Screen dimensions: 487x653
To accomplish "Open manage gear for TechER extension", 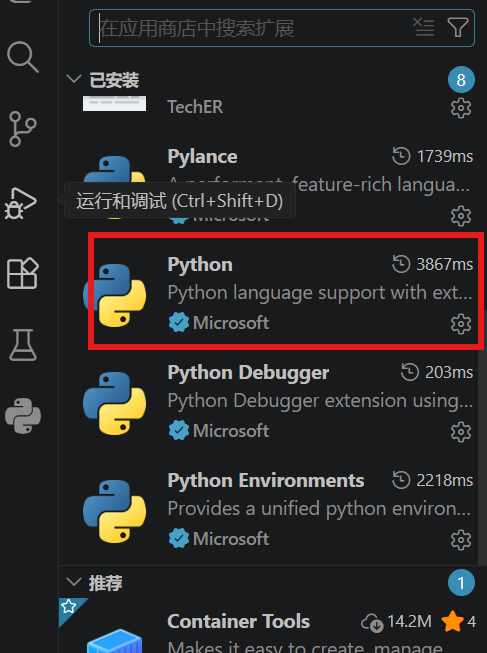I will [461, 108].
